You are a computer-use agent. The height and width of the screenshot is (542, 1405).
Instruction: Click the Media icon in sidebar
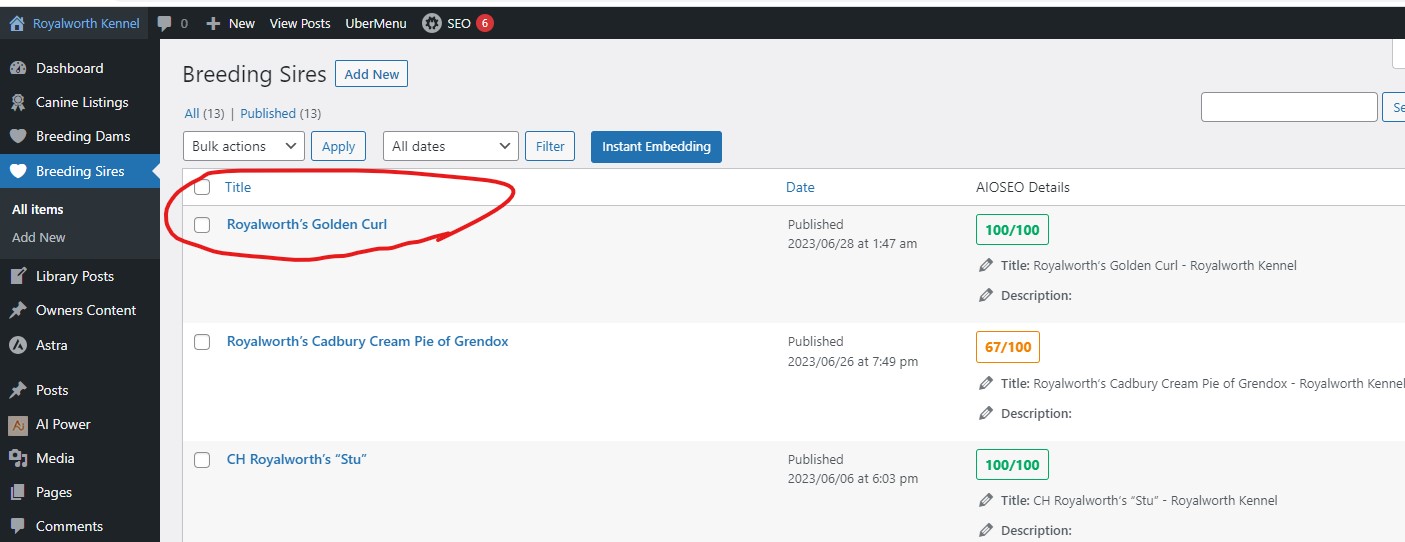click(x=18, y=458)
